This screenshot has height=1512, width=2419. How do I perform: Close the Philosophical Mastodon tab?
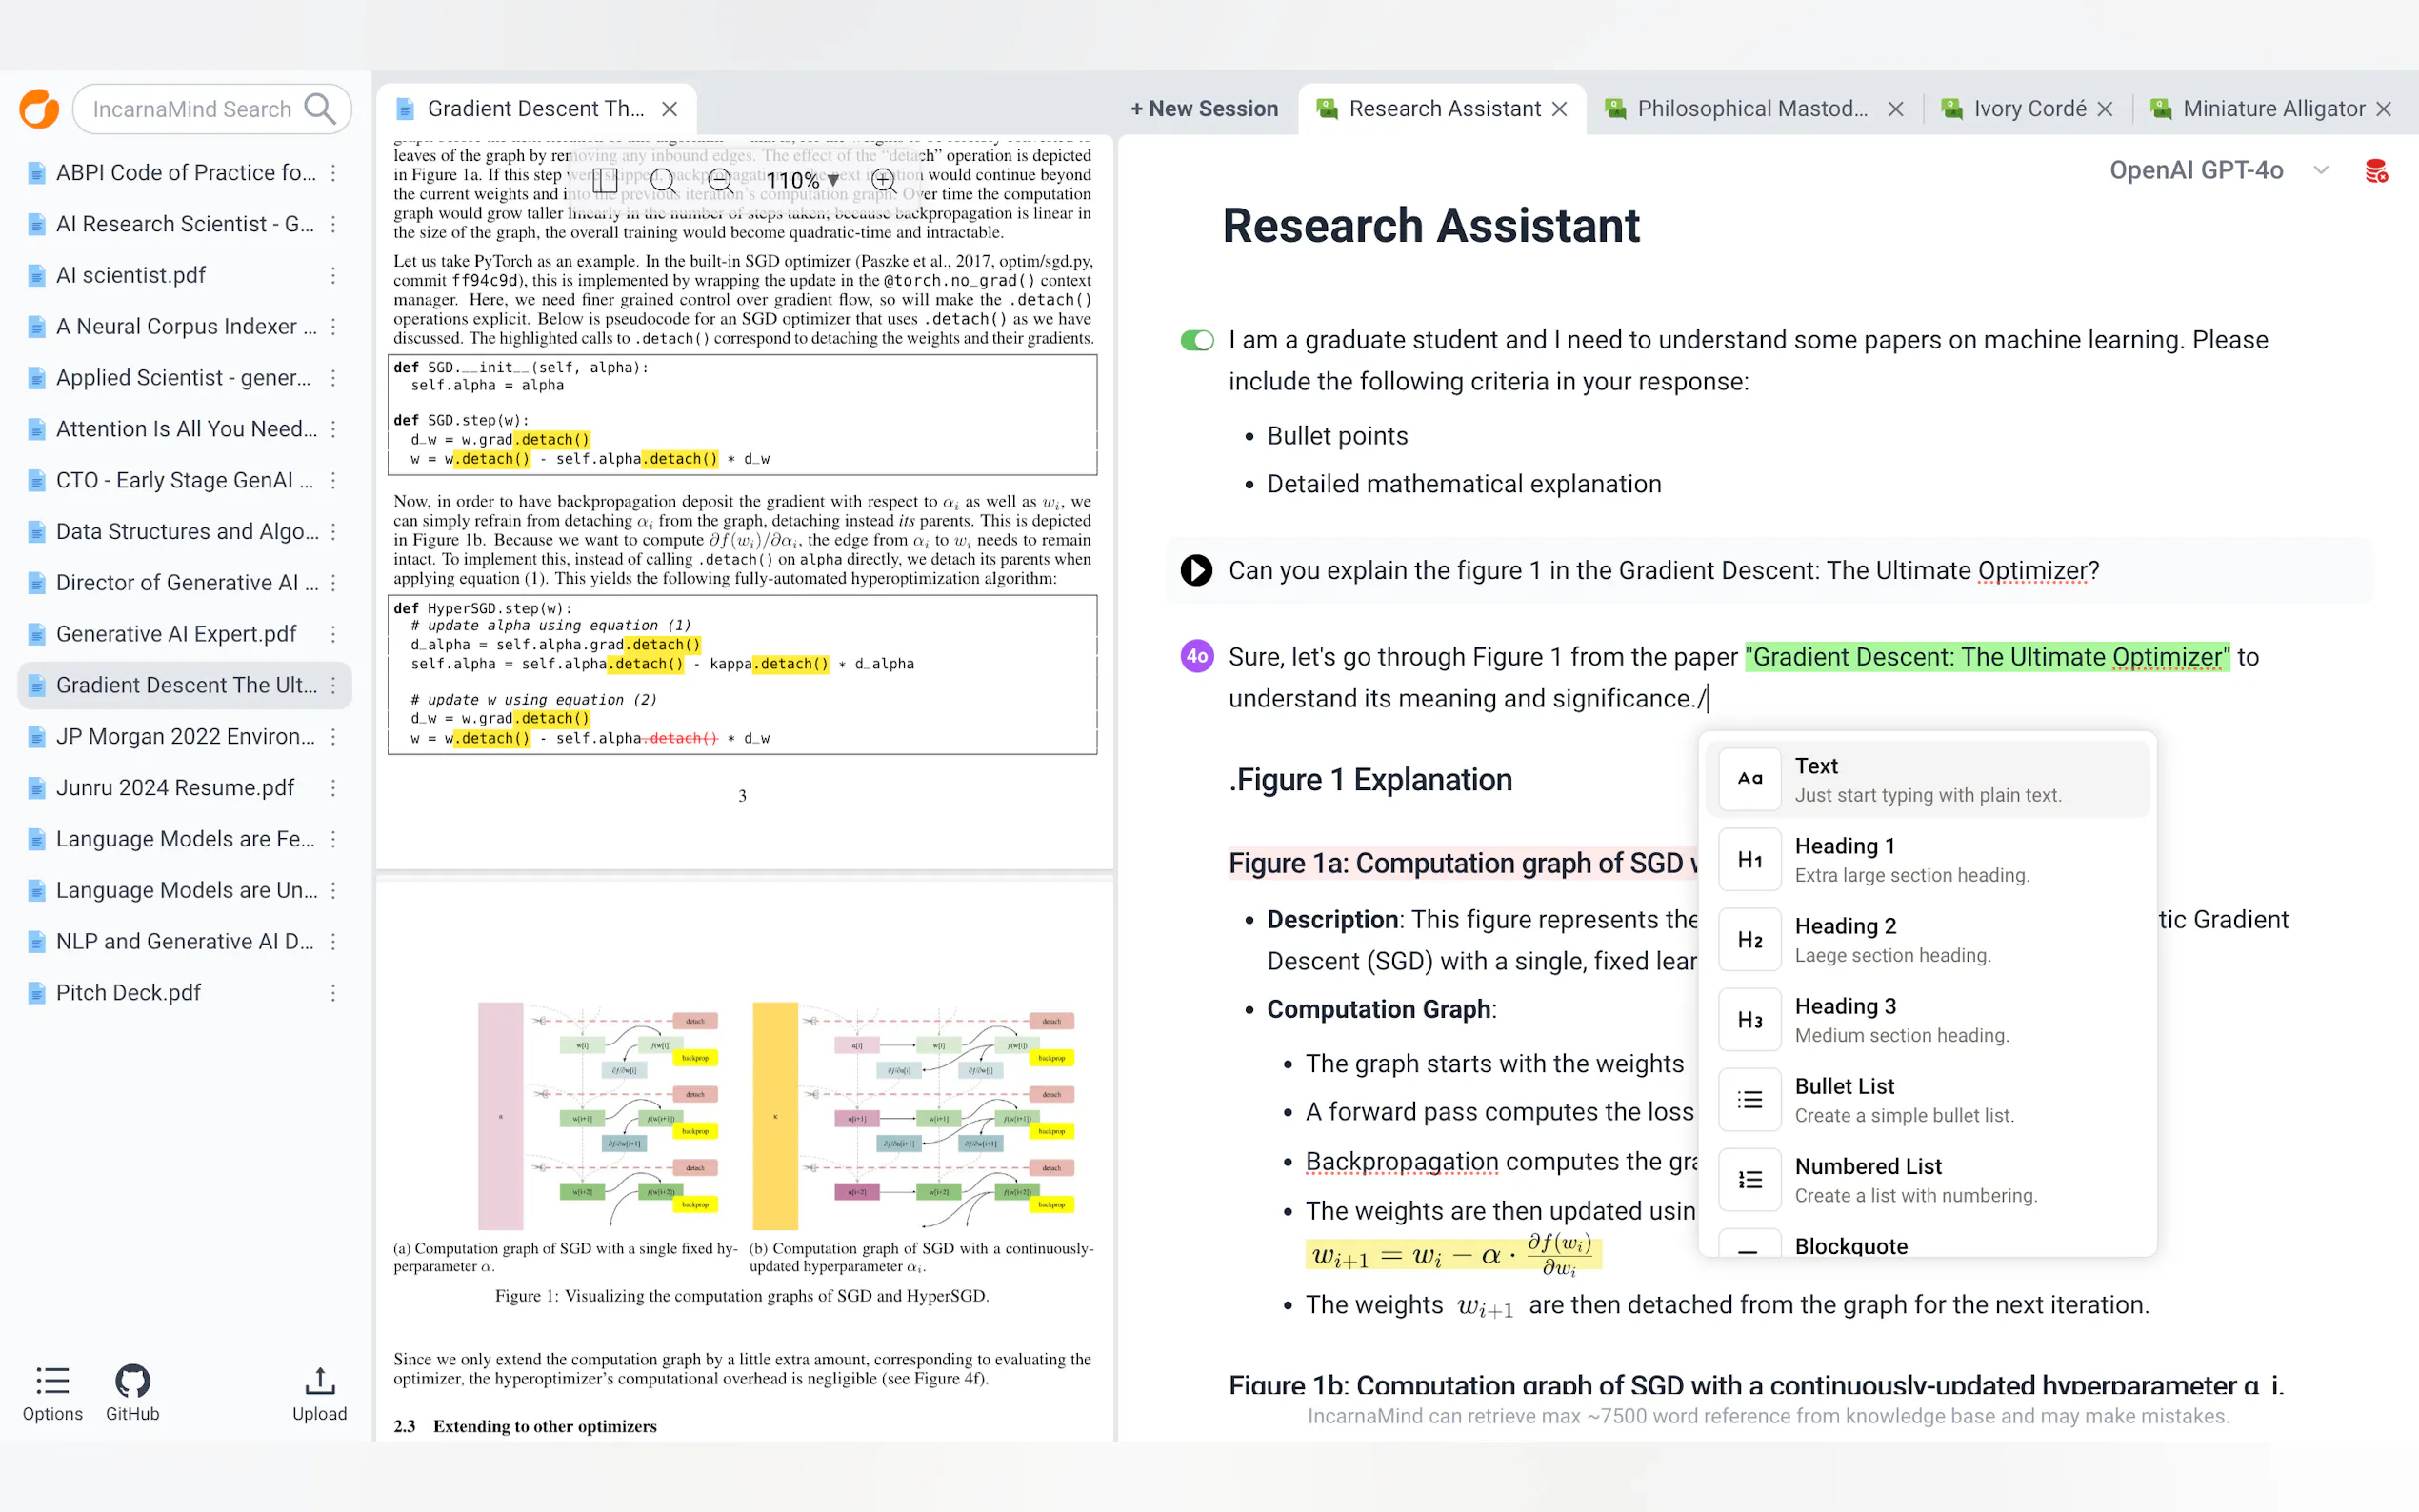[1895, 110]
